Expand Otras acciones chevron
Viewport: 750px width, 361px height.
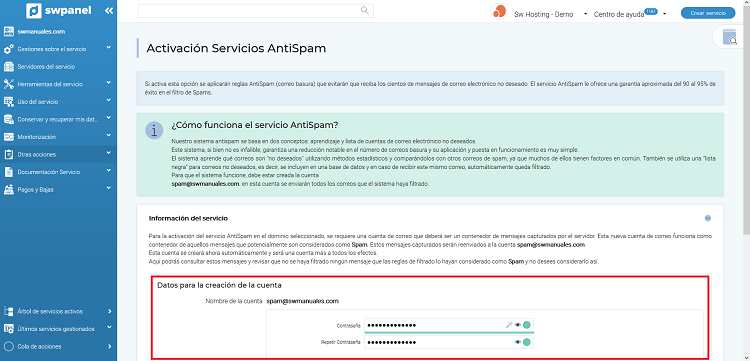(109, 153)
